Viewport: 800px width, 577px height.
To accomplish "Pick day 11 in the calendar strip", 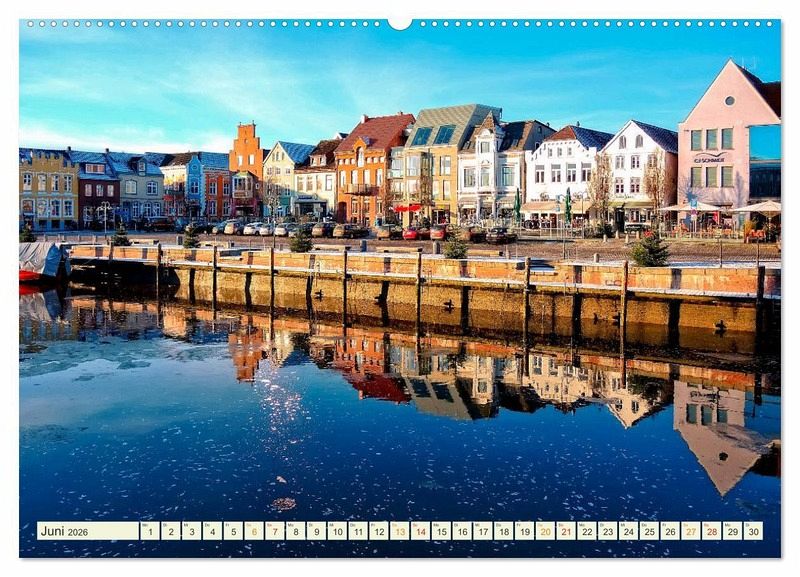I will pos(358,531).
